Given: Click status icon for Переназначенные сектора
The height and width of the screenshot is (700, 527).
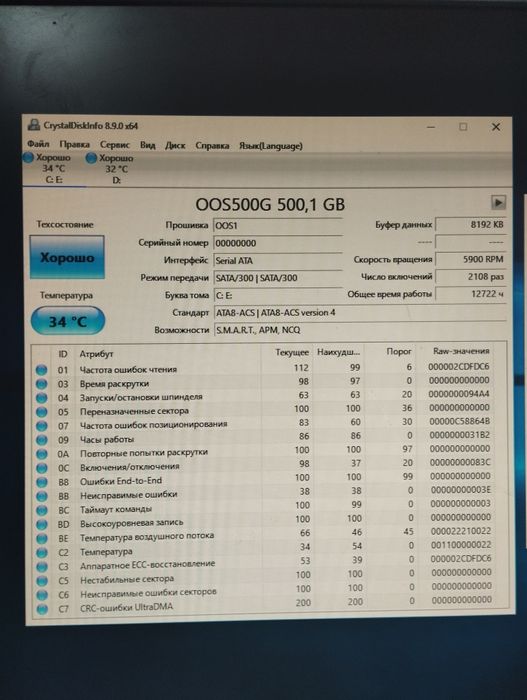Looking at the screenshot, I should [x=42, y=412].
